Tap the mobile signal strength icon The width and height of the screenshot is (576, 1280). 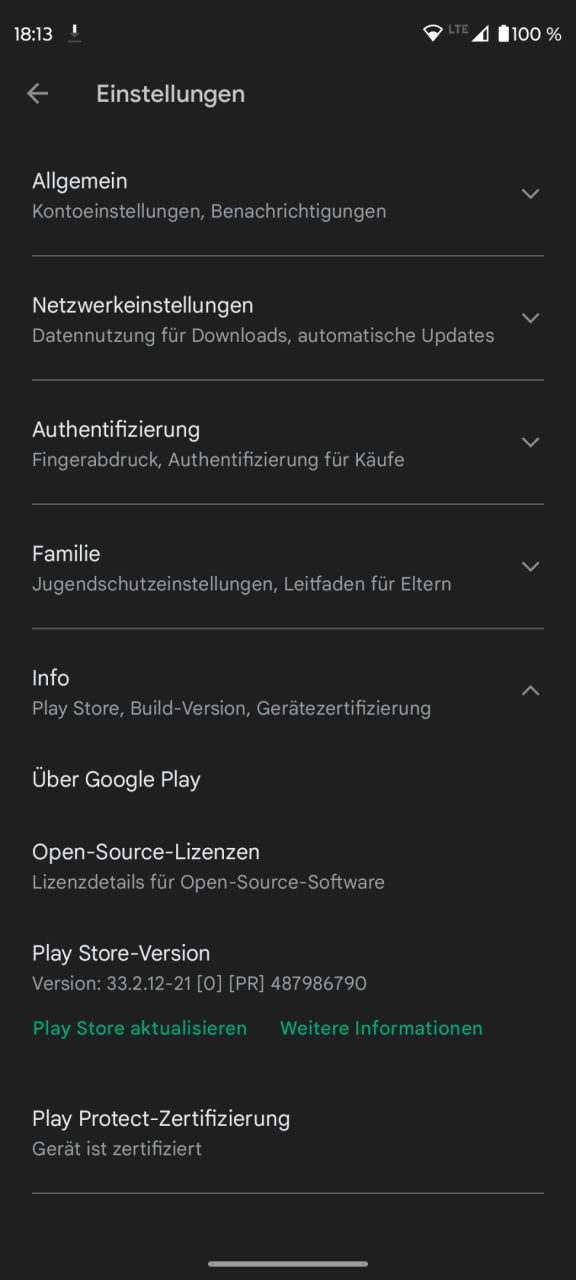tap(481, 34)
